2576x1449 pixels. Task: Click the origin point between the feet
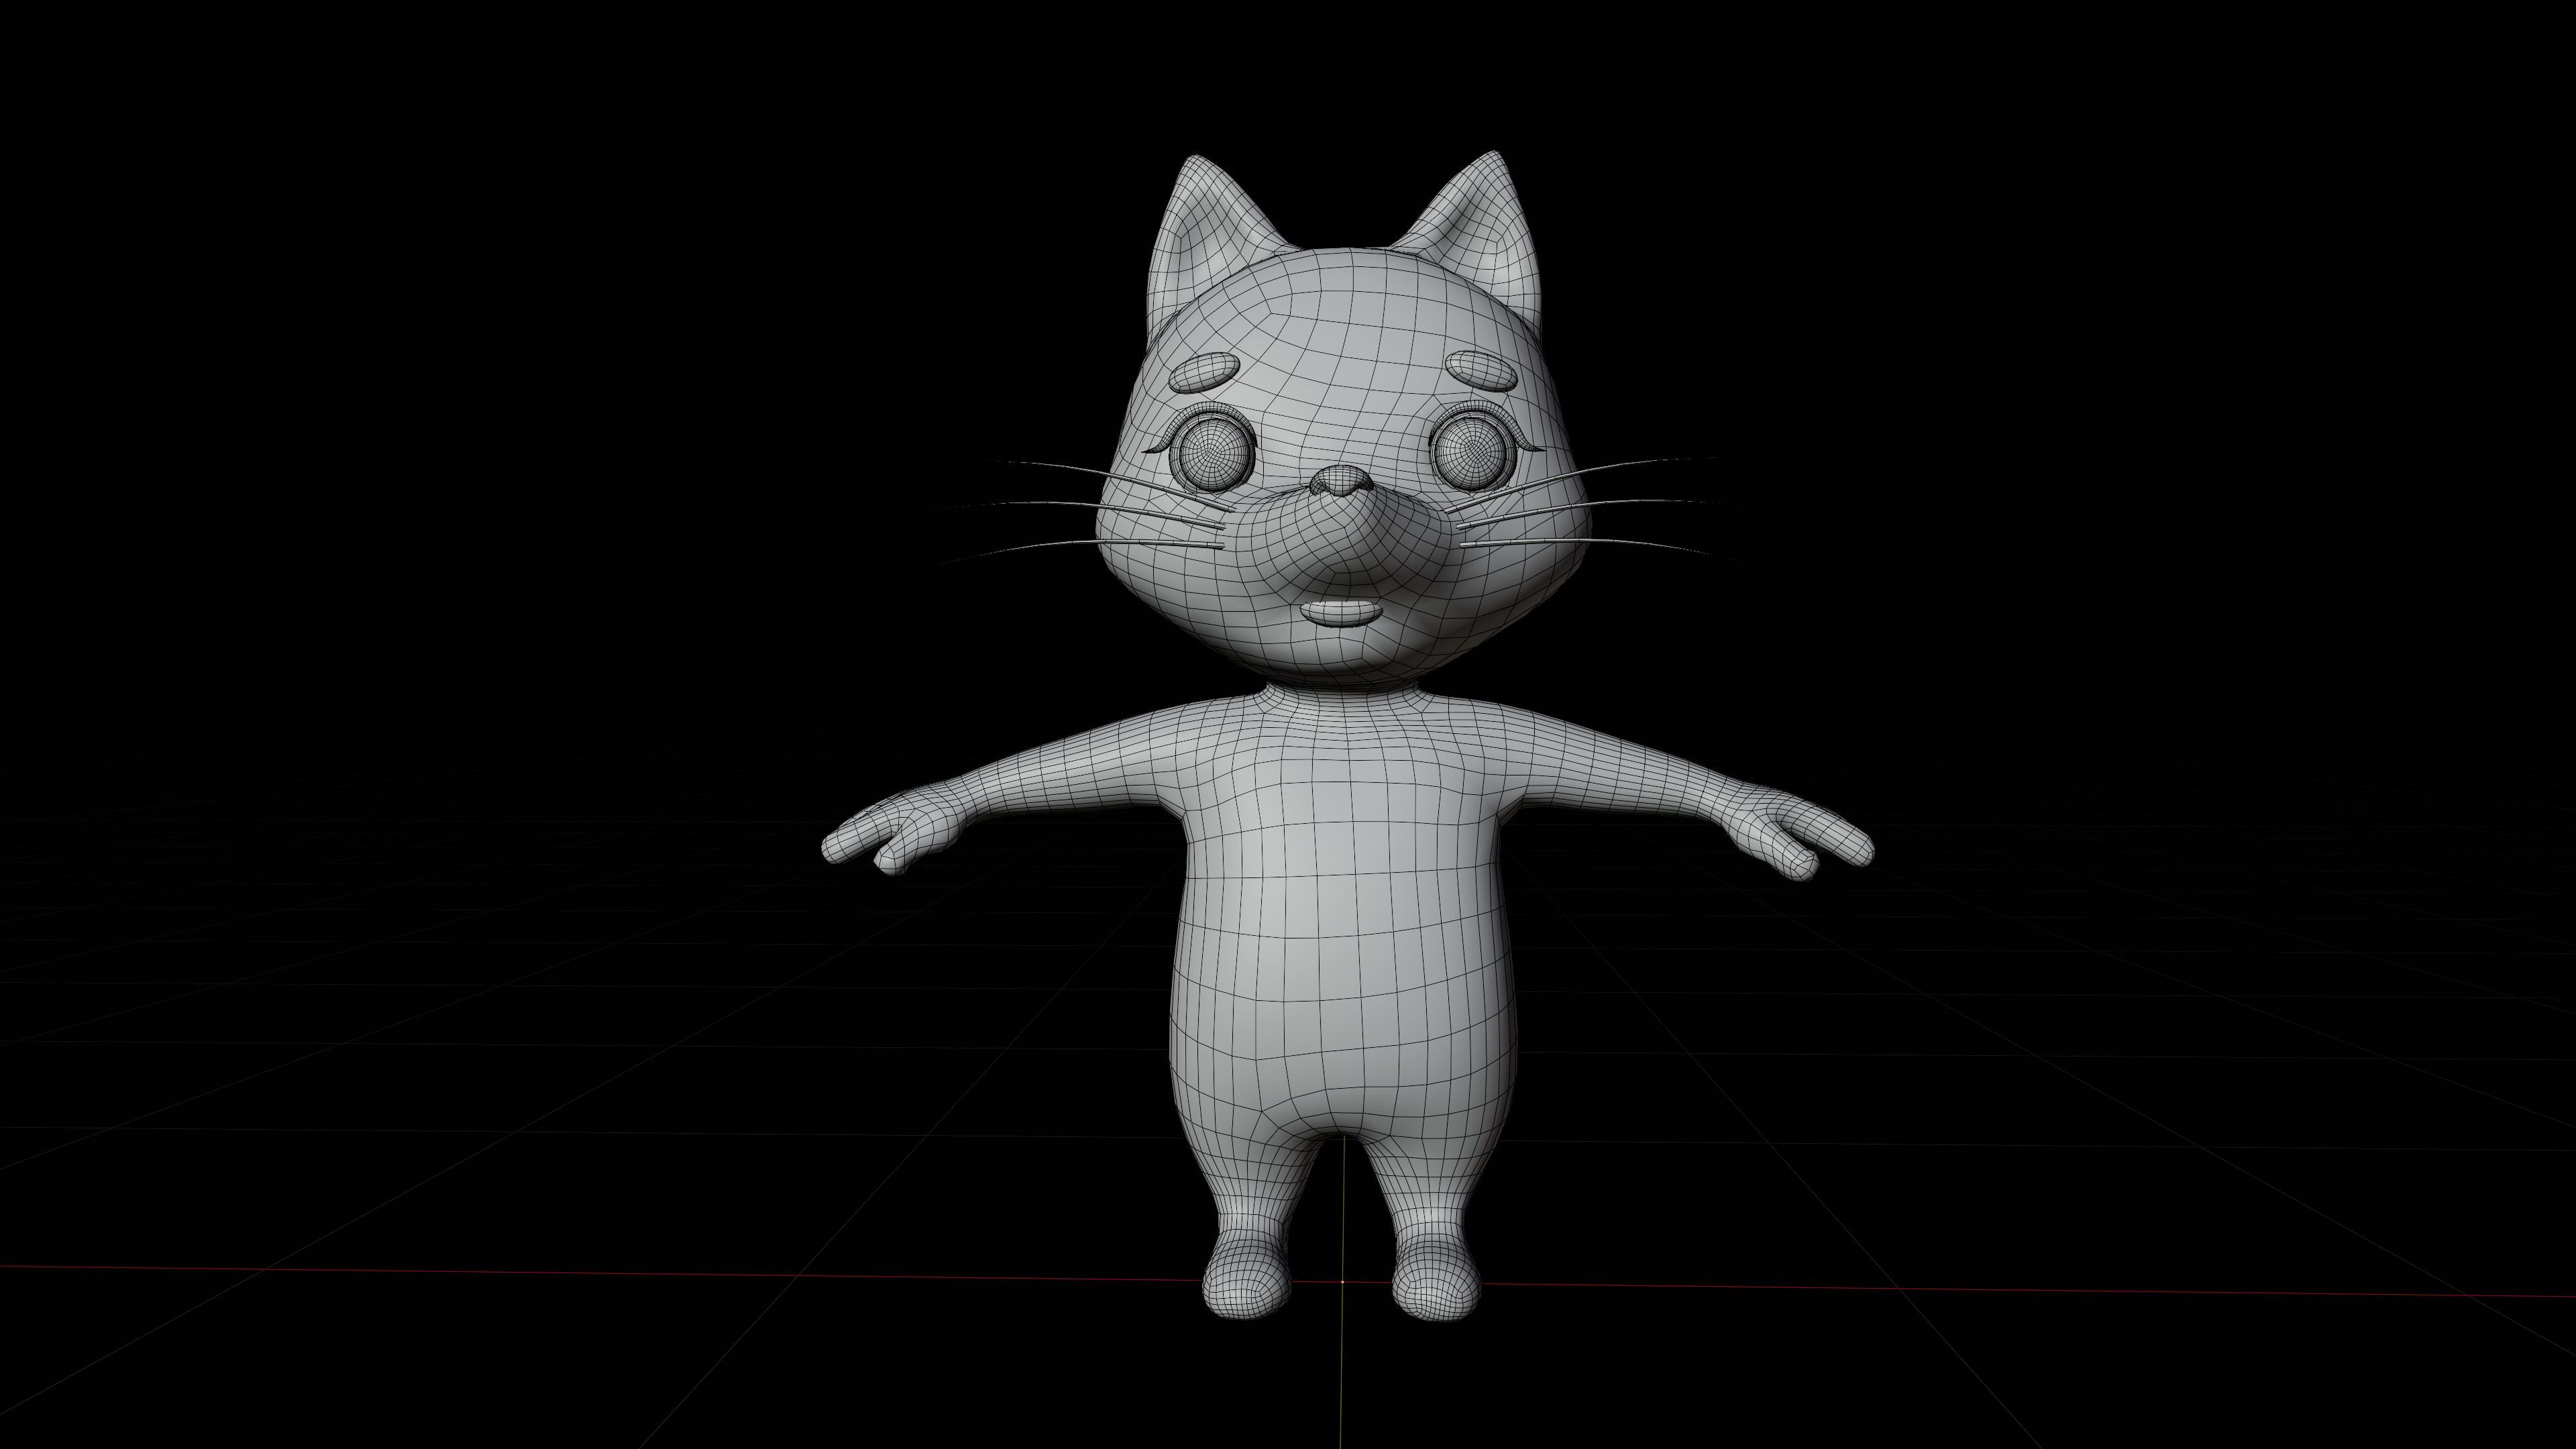(x=1342, y=1281)
